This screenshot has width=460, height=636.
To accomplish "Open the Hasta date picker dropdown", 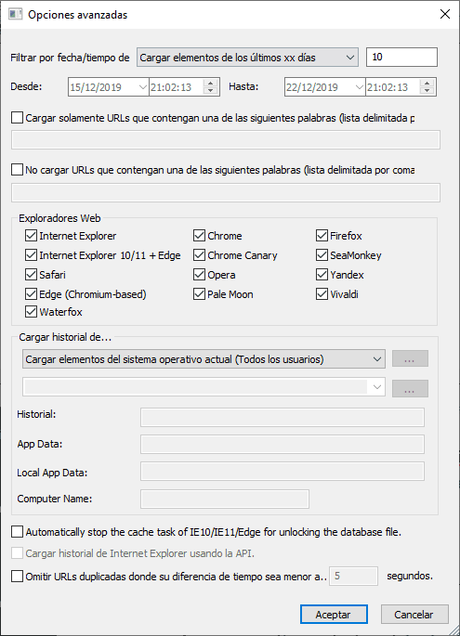I will point(359,87).
